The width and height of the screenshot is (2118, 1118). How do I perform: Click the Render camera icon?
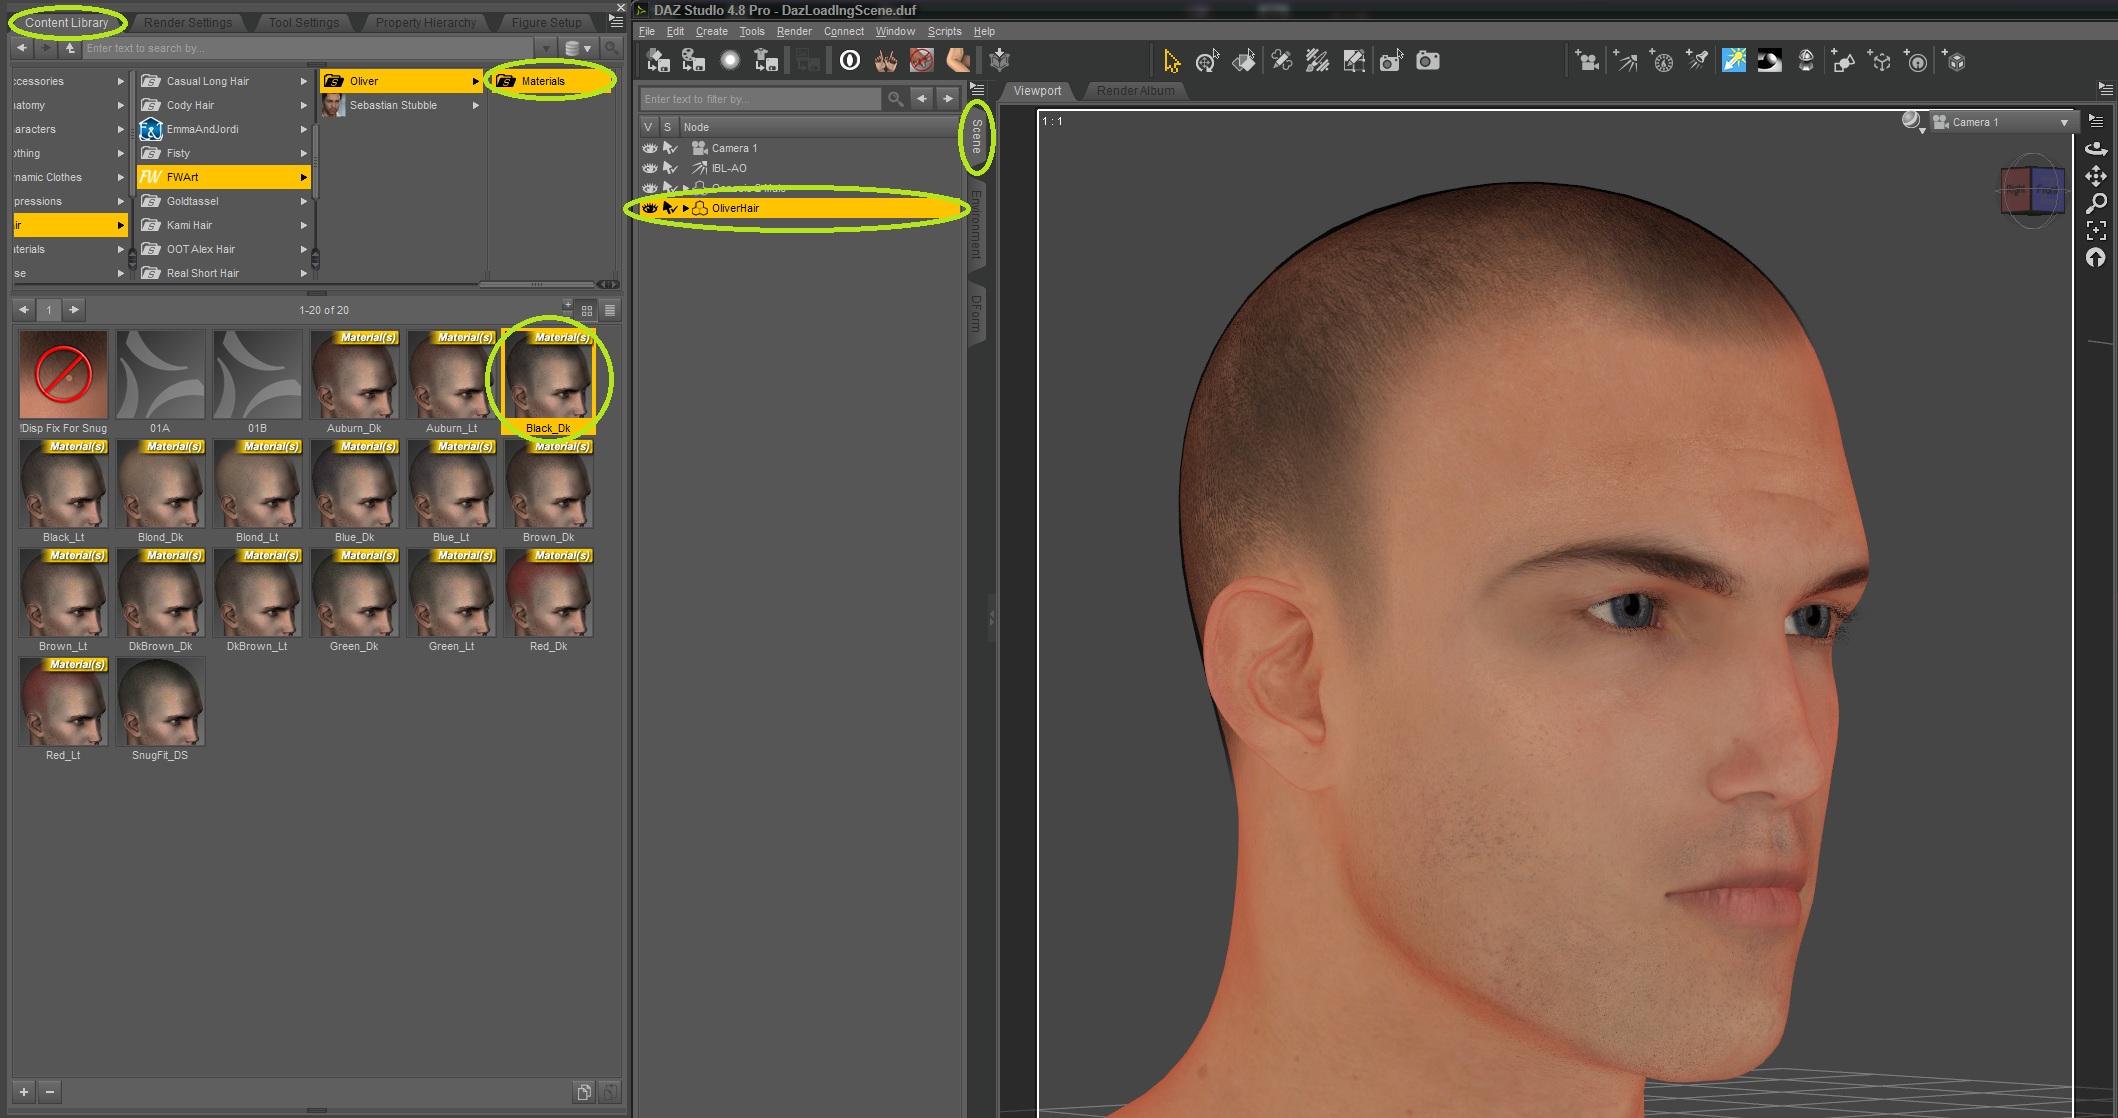[x=1428, y=61]
